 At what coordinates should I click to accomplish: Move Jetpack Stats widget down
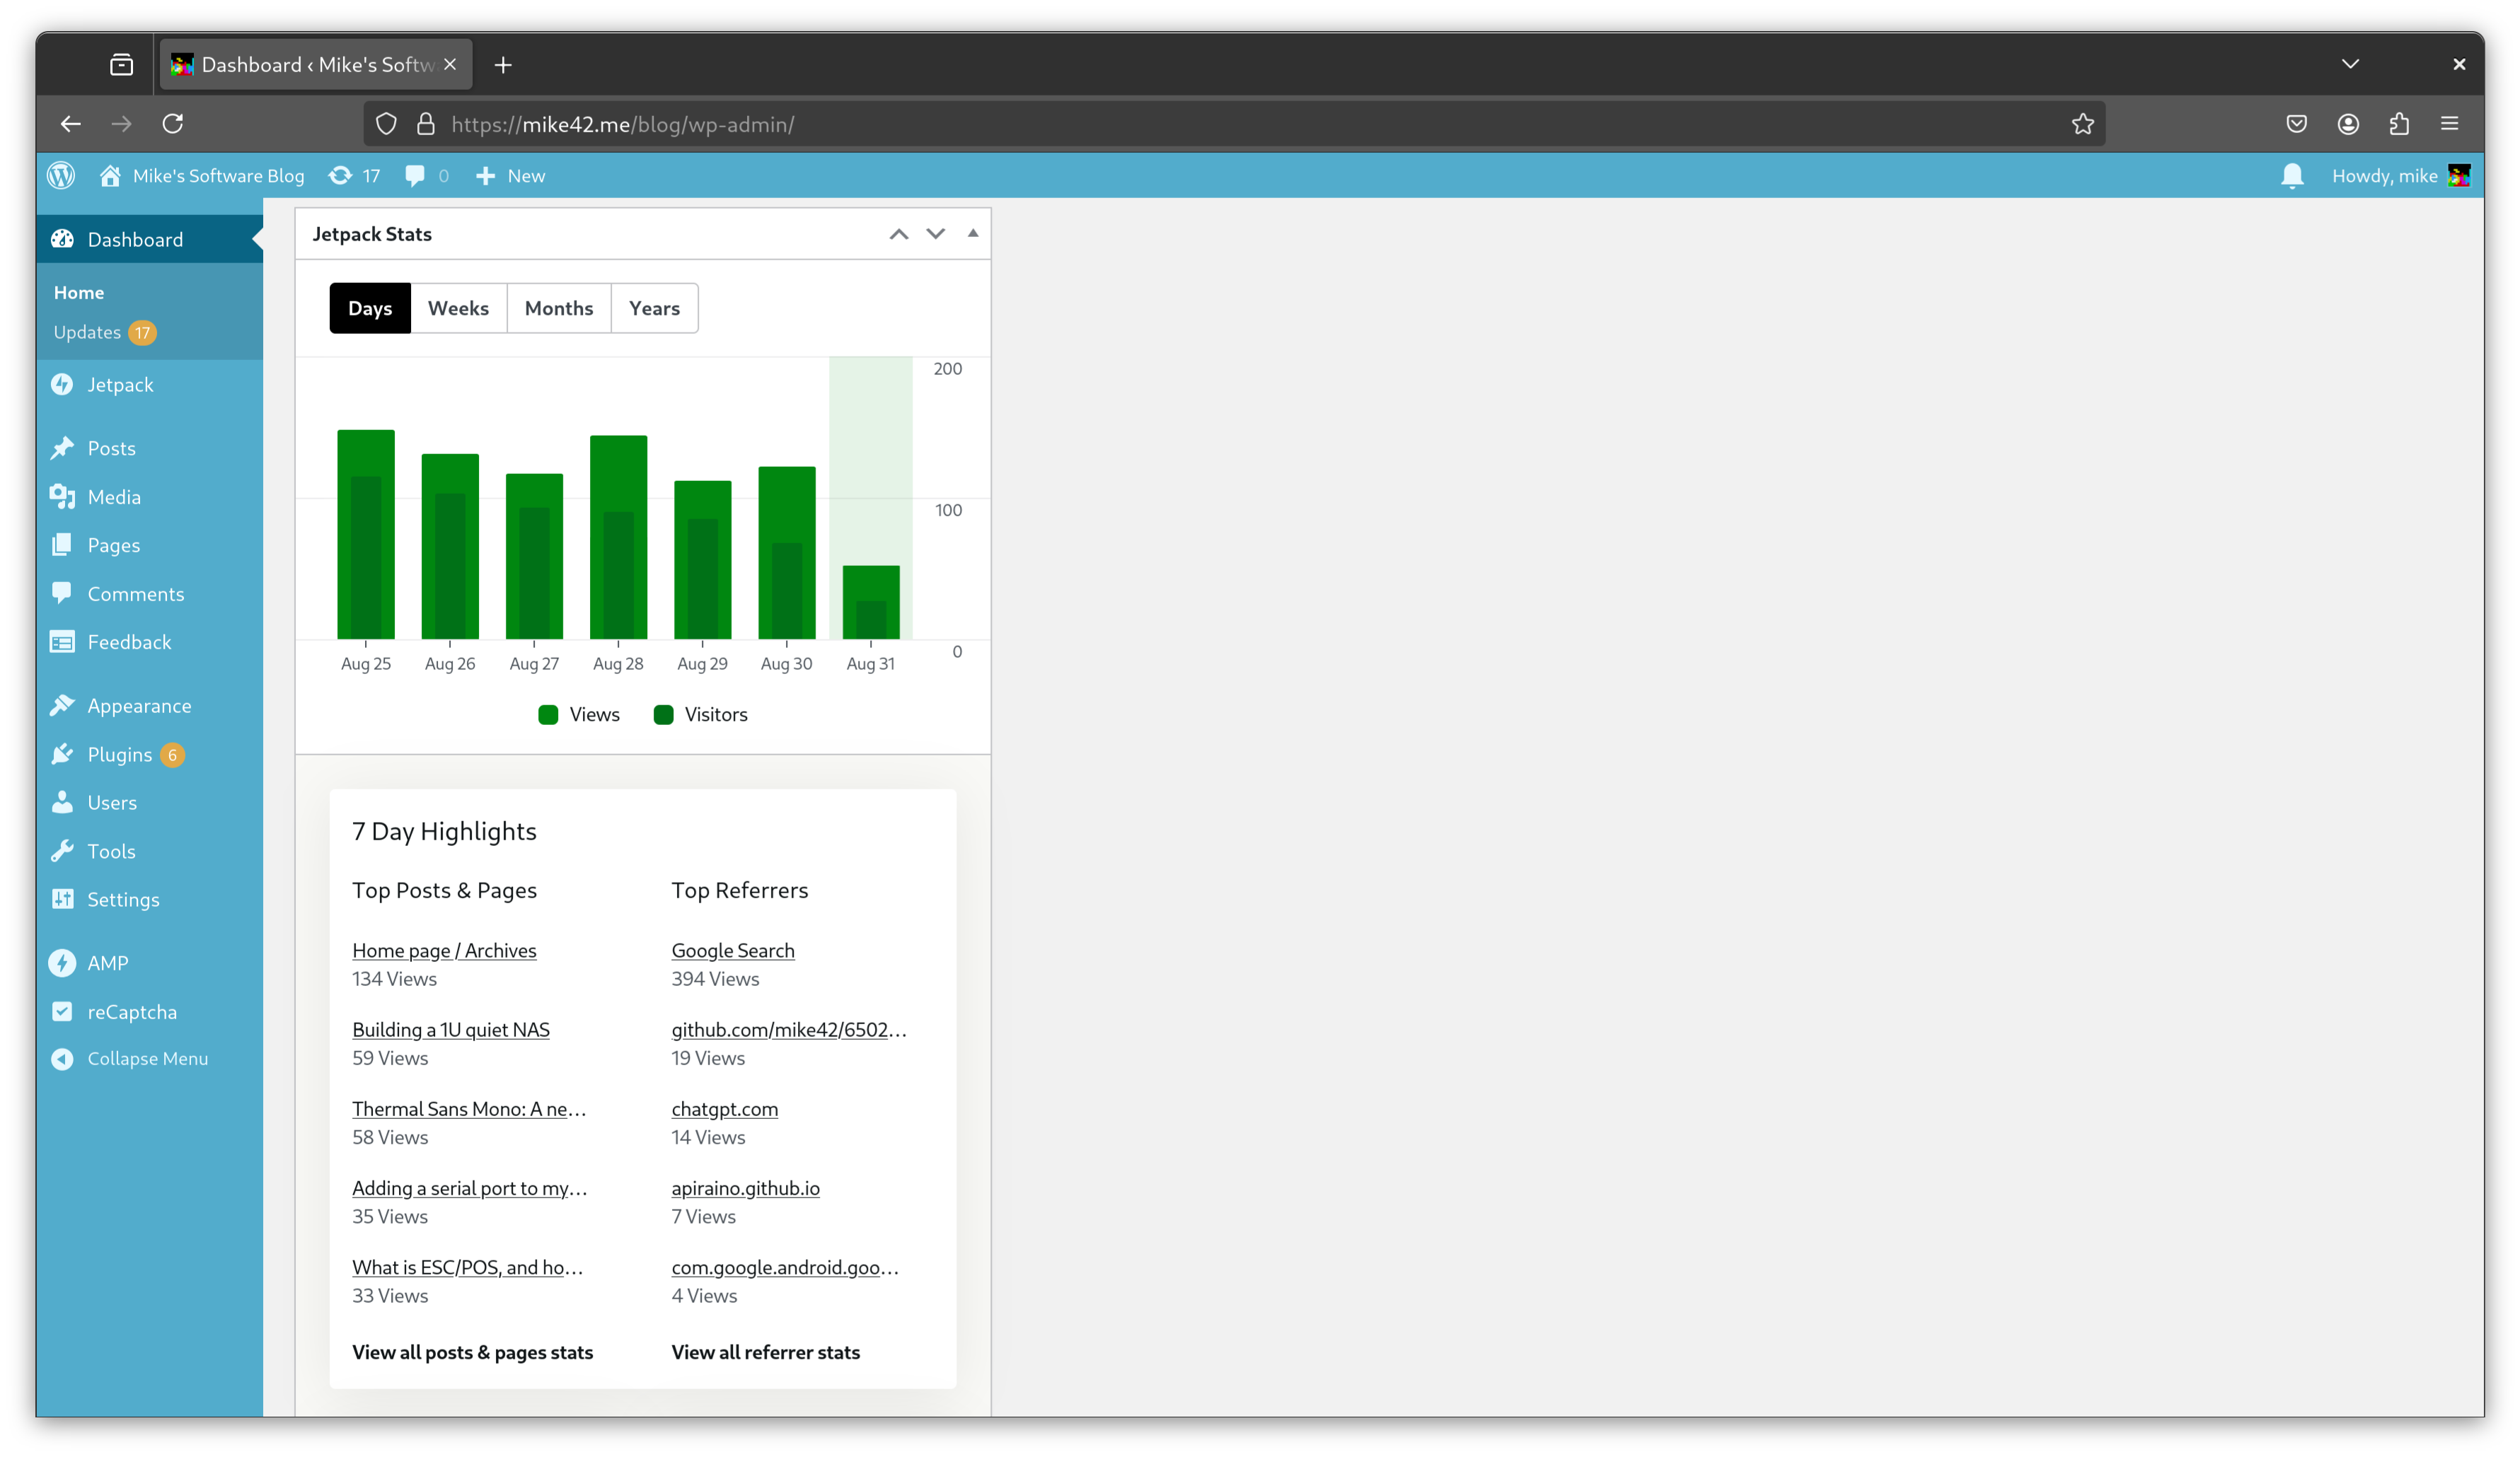(935, 234)
